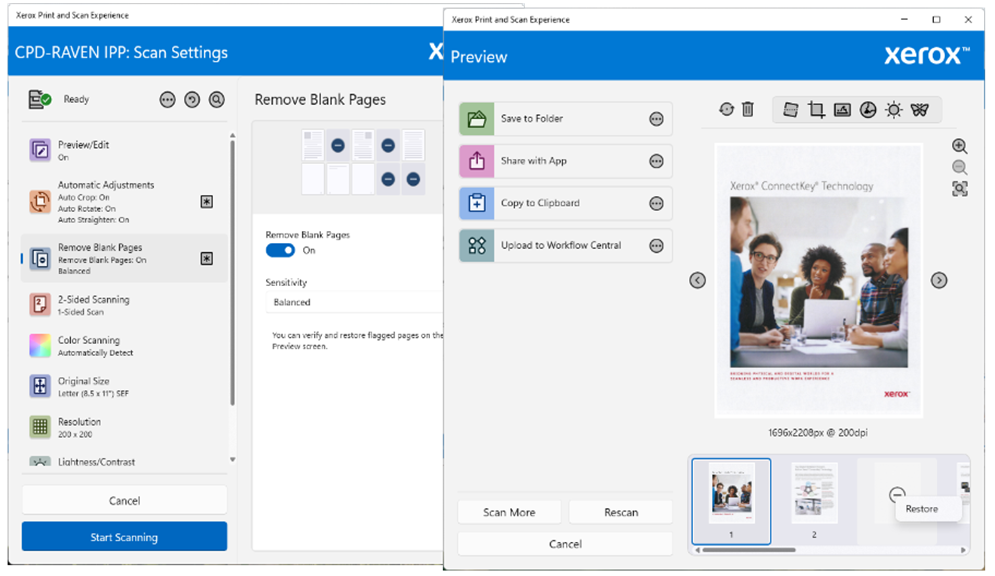This screenshot has width=995, height=576.
Task: Click the search magnifier icon in Scan Settings
Action: [216, 100]
